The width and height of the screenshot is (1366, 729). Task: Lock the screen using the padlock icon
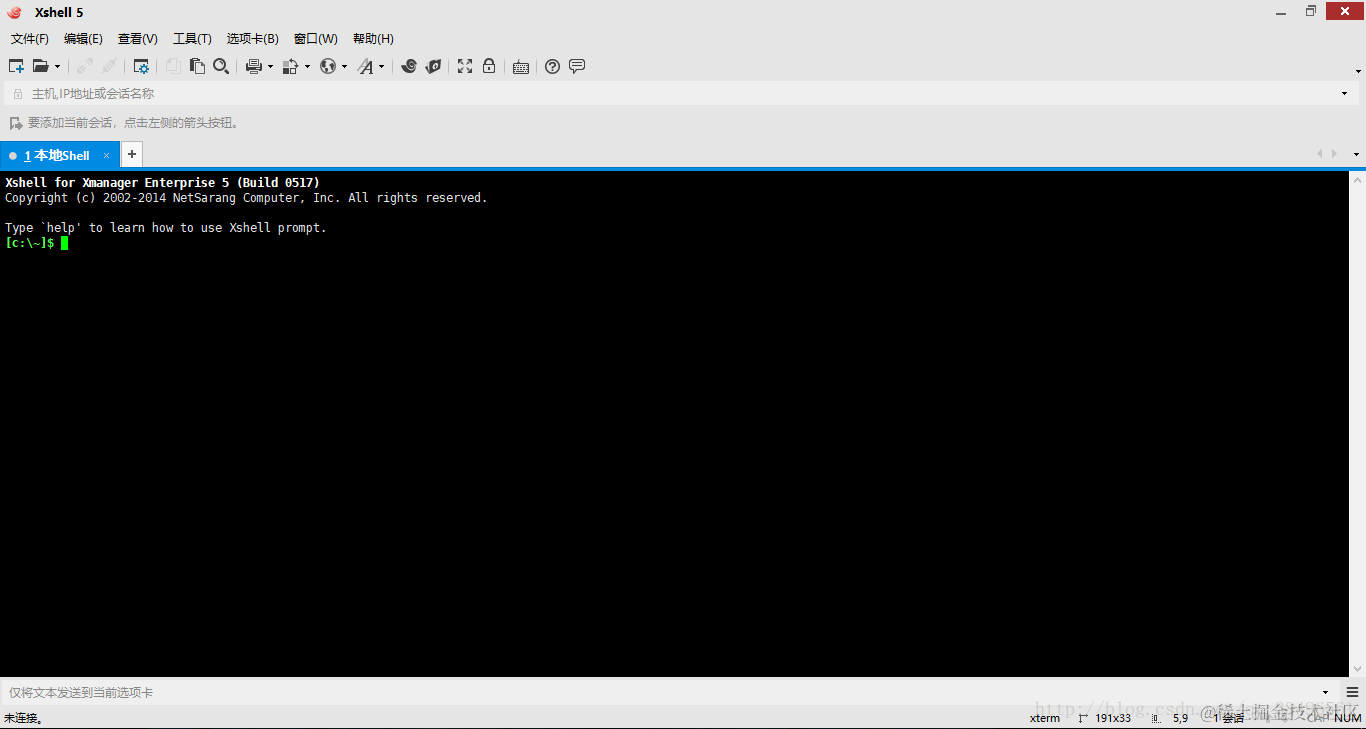click(x=489, y=66)
